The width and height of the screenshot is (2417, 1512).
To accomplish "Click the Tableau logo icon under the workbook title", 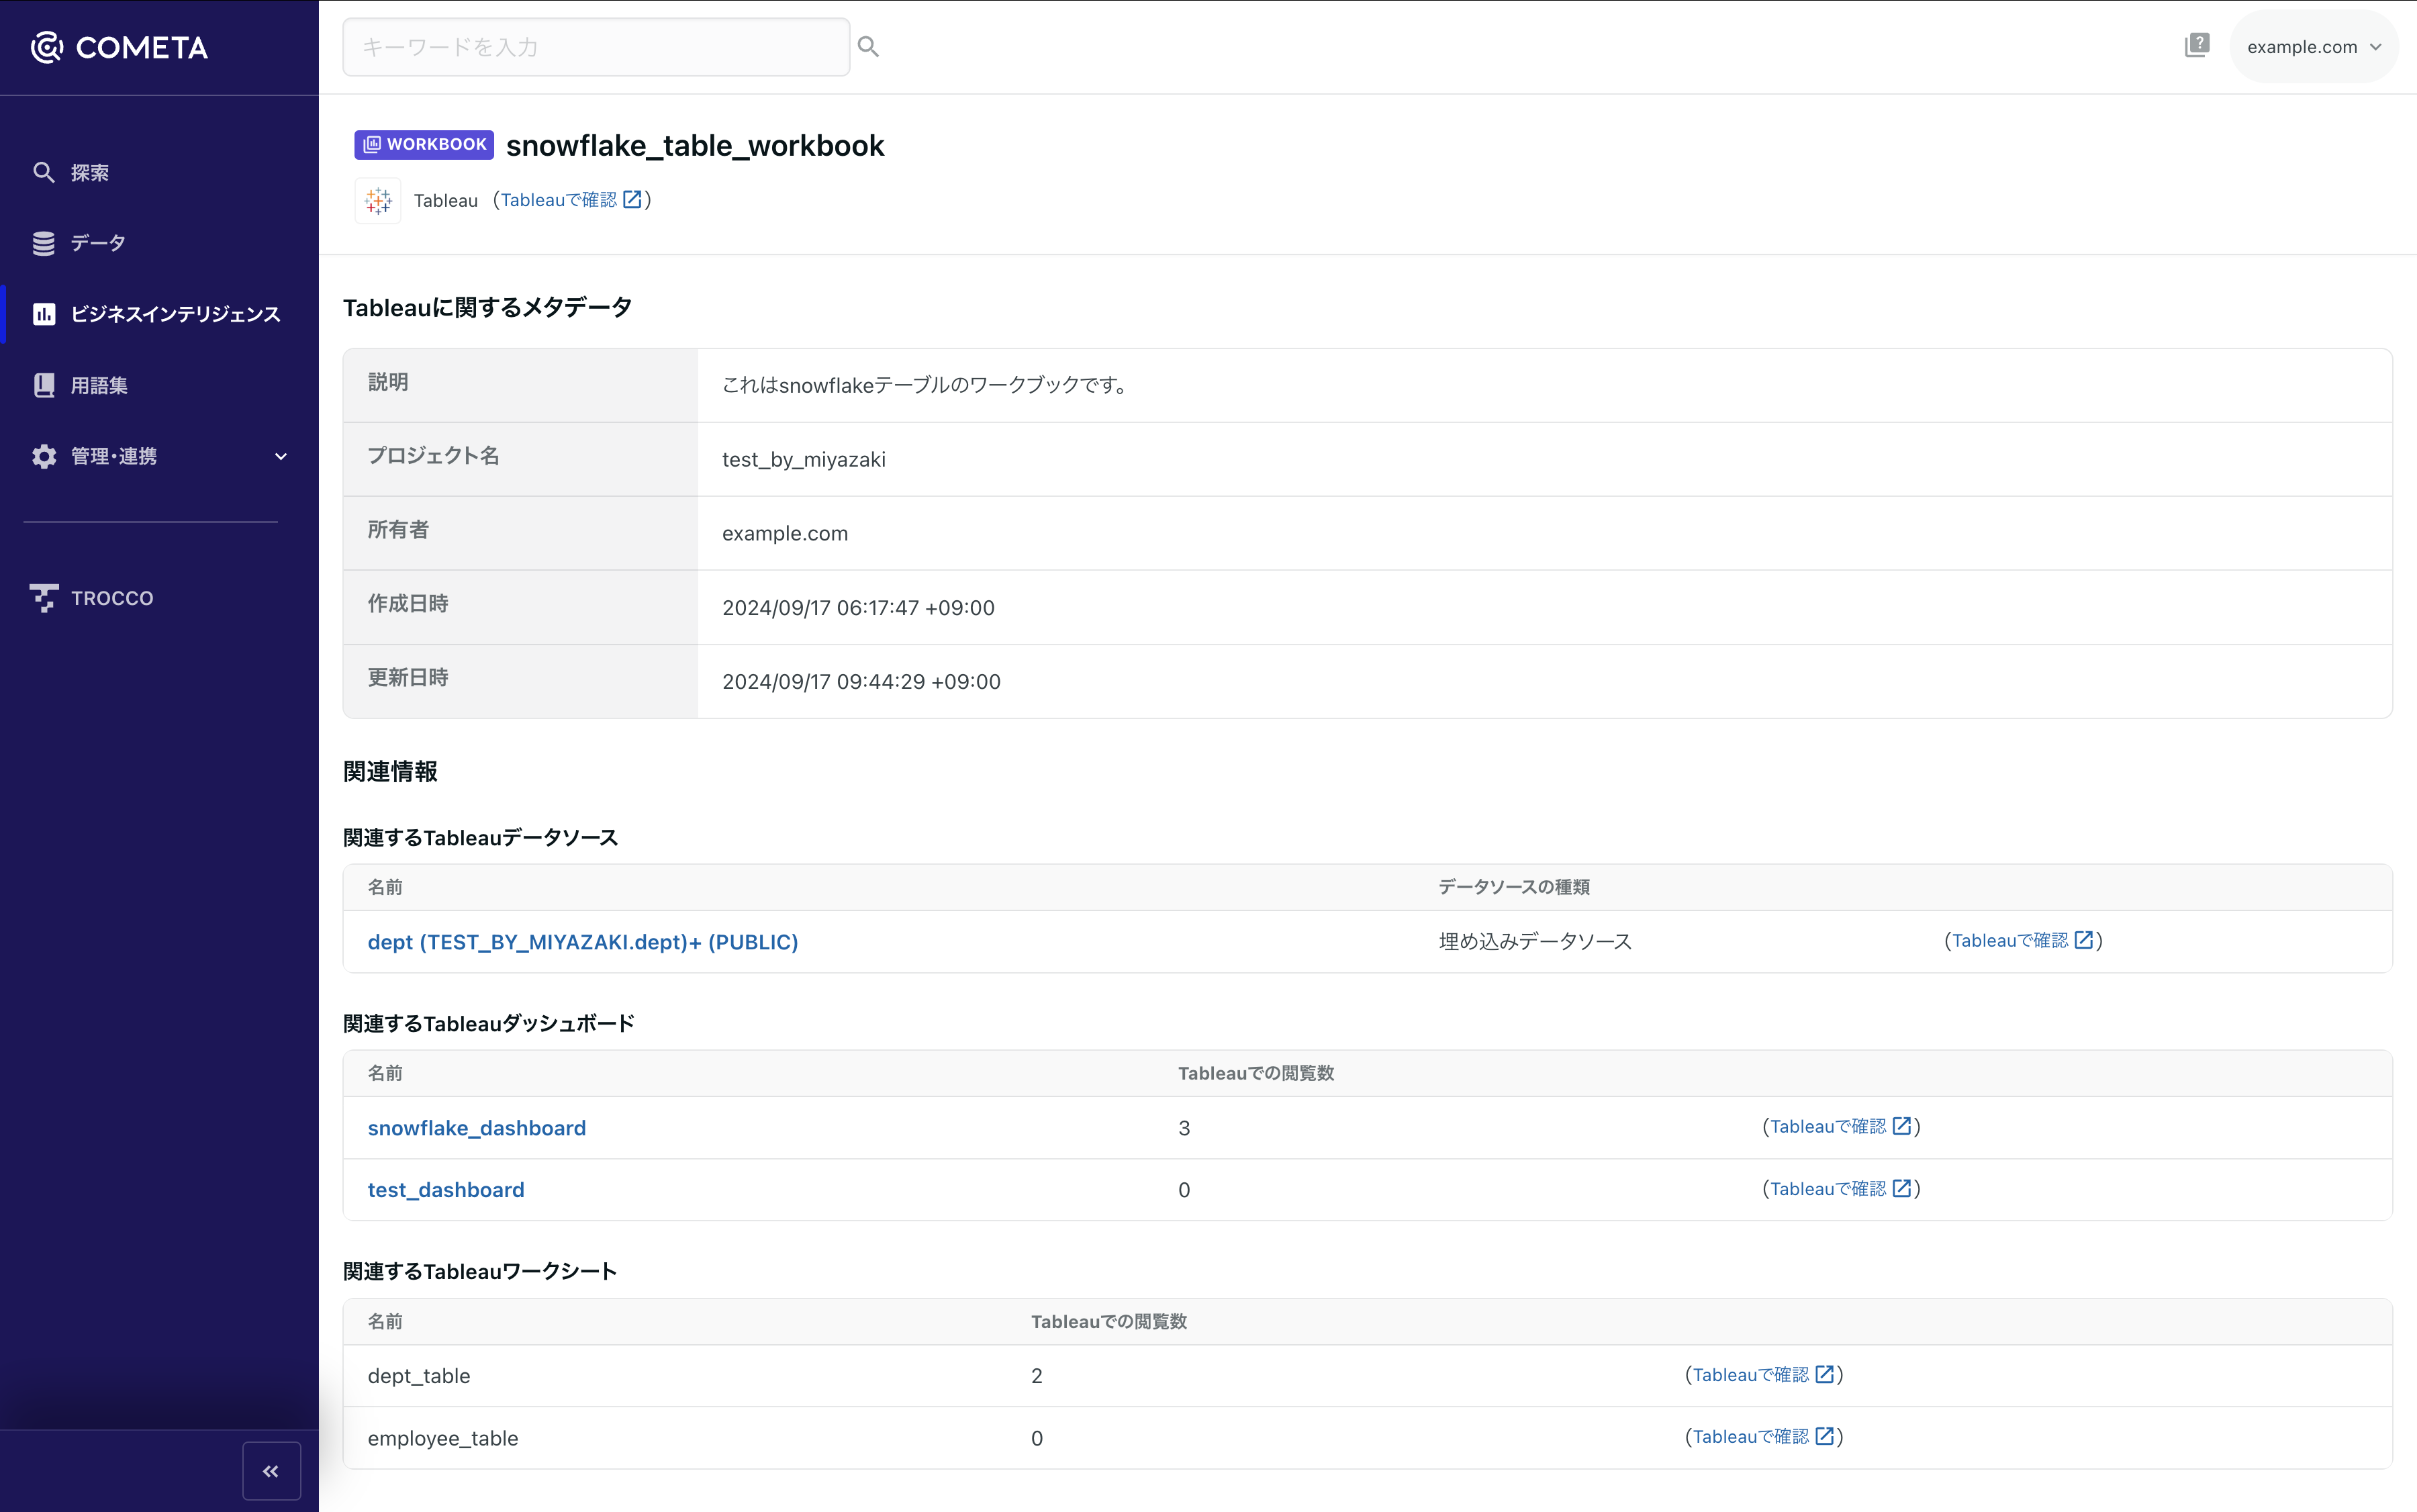I will [378, 201].
